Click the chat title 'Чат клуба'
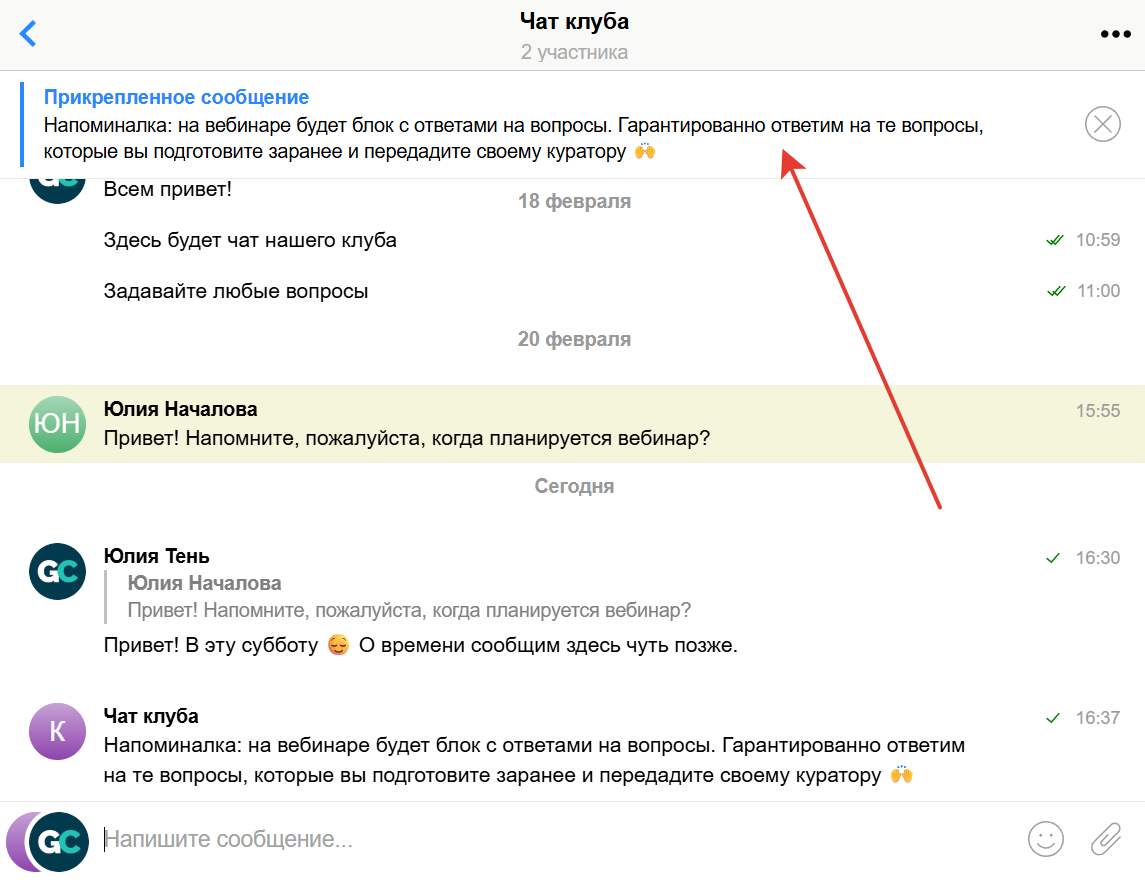 tap(572, 21)
